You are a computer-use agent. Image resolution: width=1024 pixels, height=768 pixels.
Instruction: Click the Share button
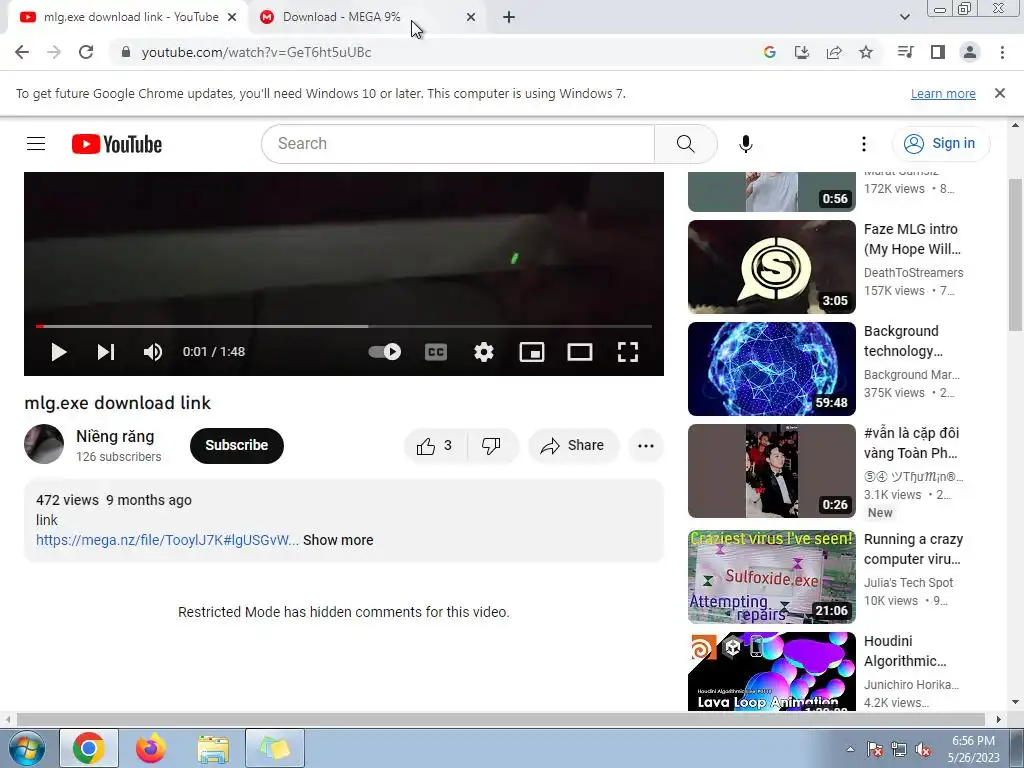click(x=573, y=446)
